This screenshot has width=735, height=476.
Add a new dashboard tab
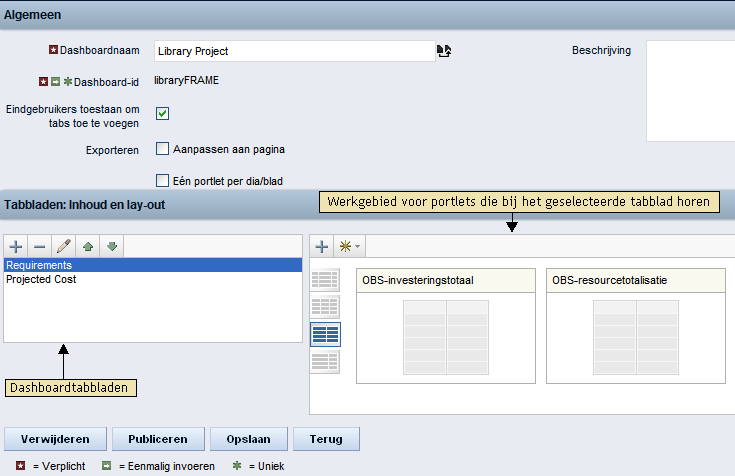click(16, 246)
